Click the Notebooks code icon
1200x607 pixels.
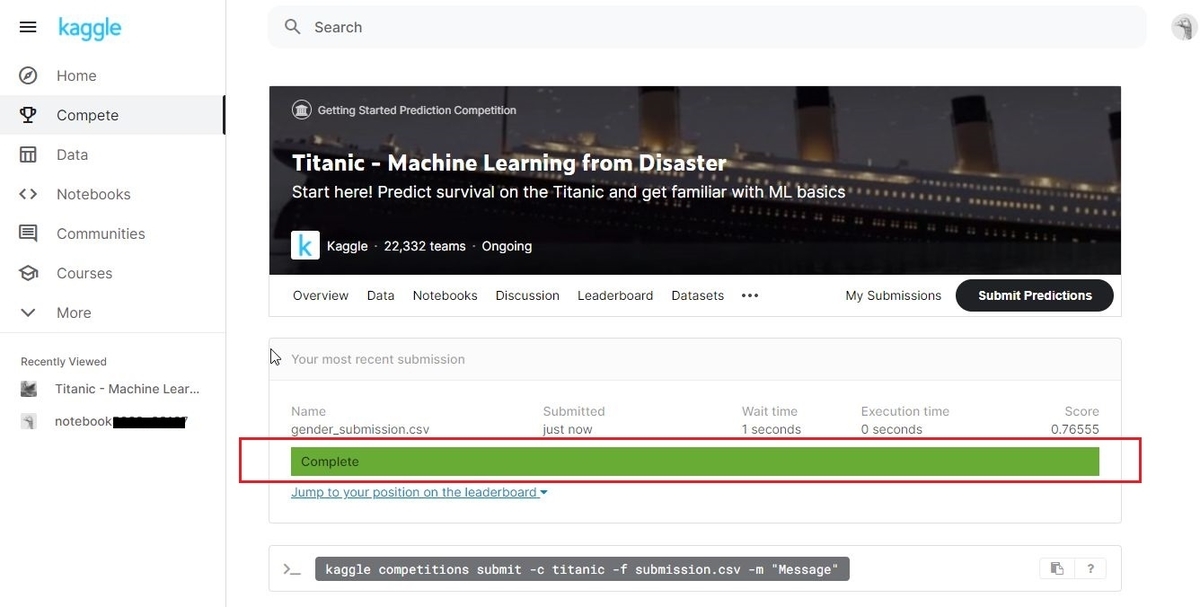click(28, 194)
